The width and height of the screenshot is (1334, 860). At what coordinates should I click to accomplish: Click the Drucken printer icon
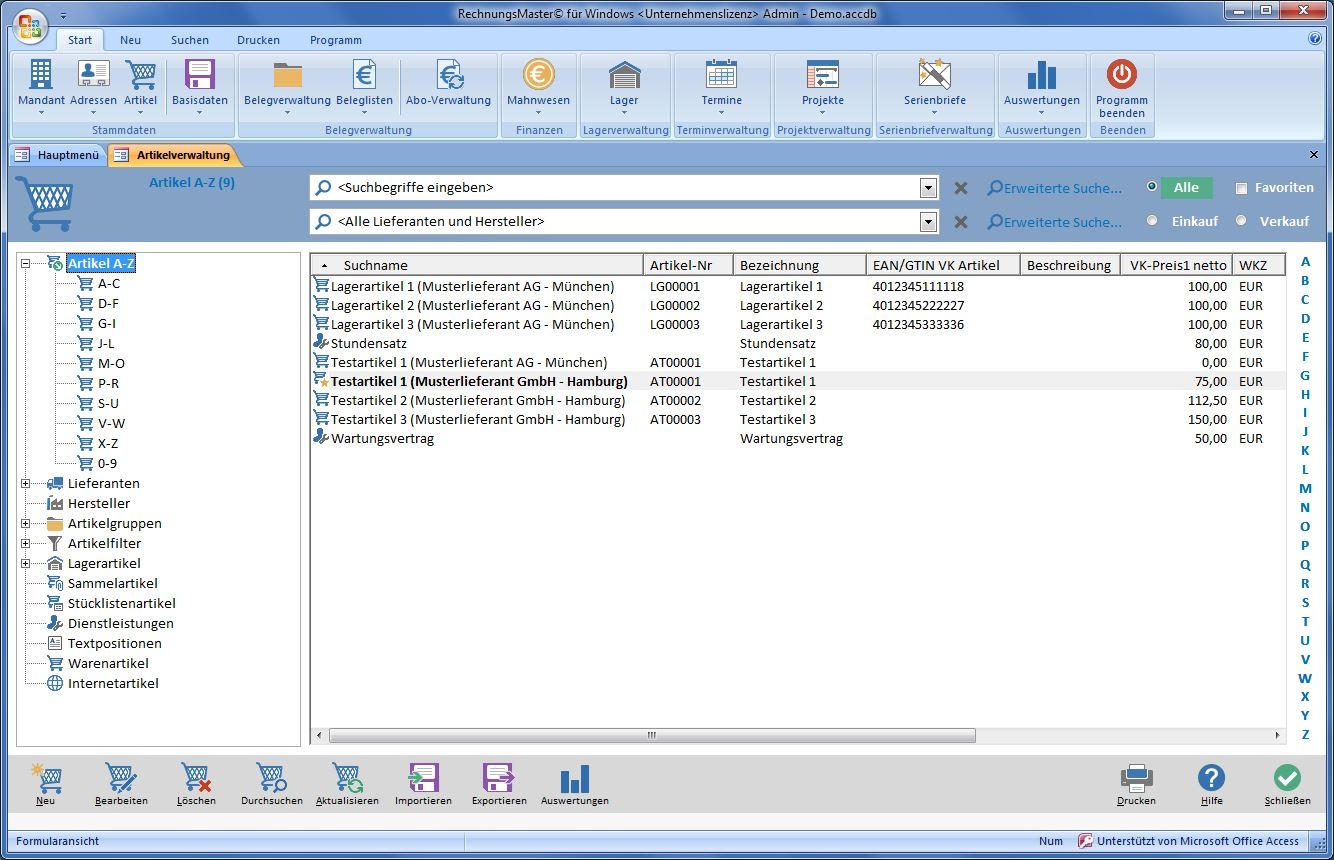[x=1136, y=779]
